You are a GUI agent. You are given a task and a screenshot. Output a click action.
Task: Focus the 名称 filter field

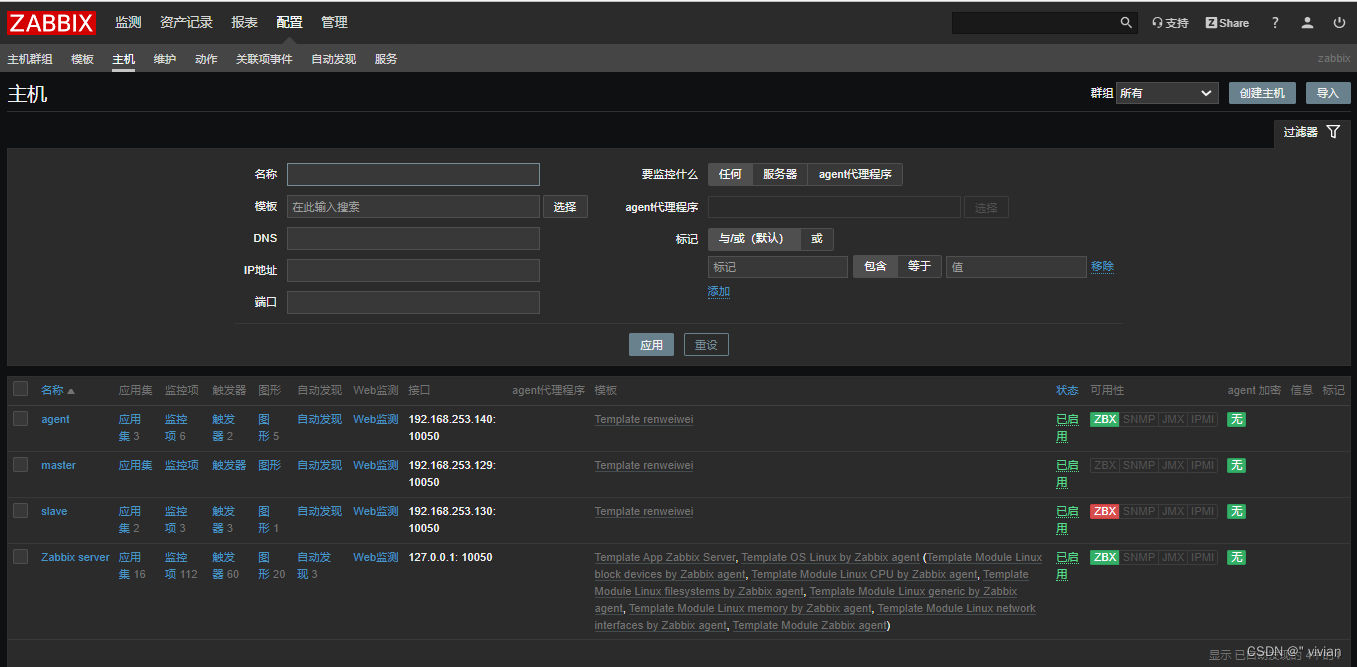413,175
